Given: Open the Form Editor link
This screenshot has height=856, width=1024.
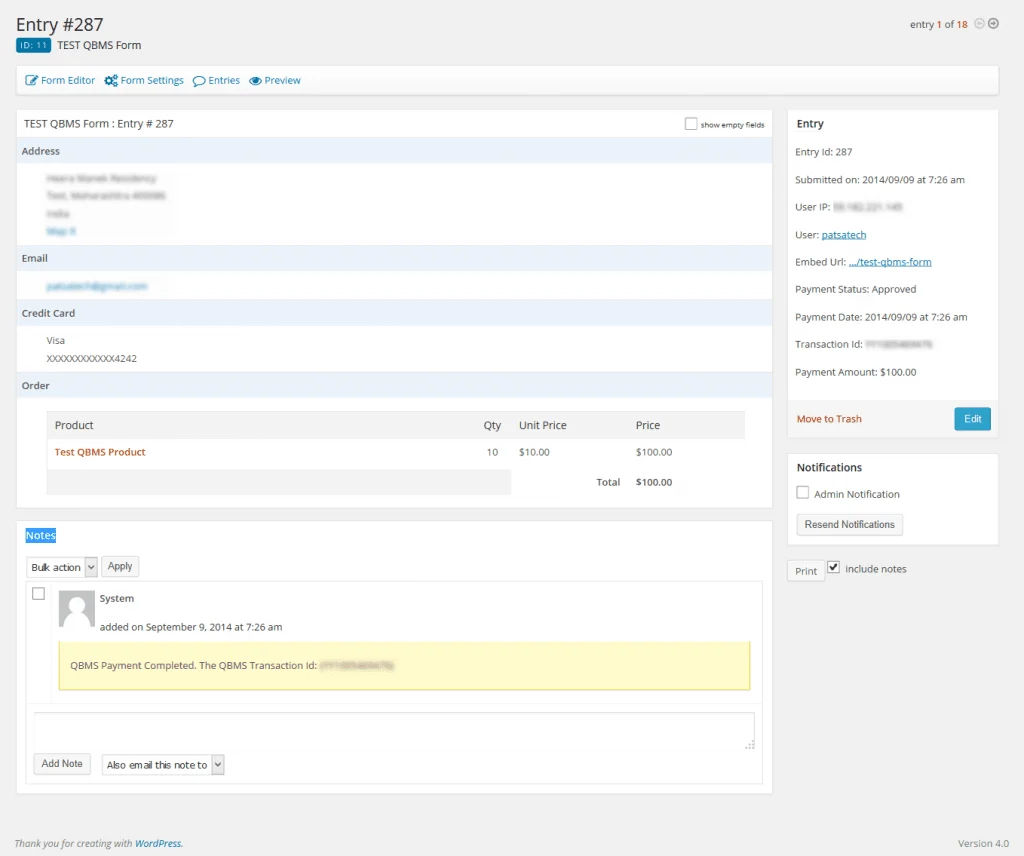Looking at the screenshot, I should [68, 80].
